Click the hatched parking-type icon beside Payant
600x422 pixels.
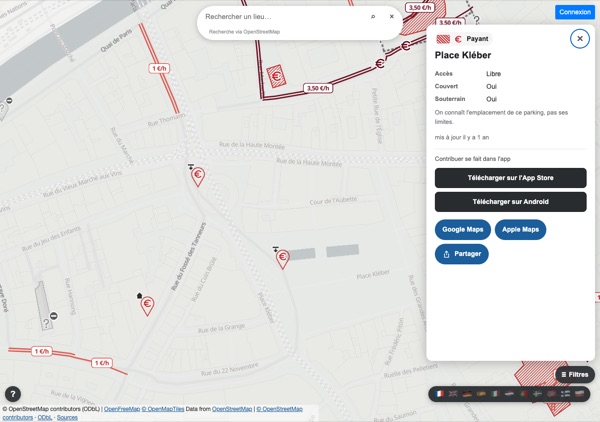[x=443, y=39]
